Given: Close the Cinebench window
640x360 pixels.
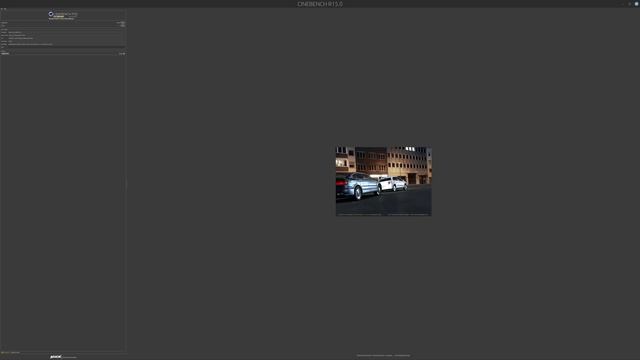Looking at the screenshot, I should pyautogui.click(x=636, y=4).
